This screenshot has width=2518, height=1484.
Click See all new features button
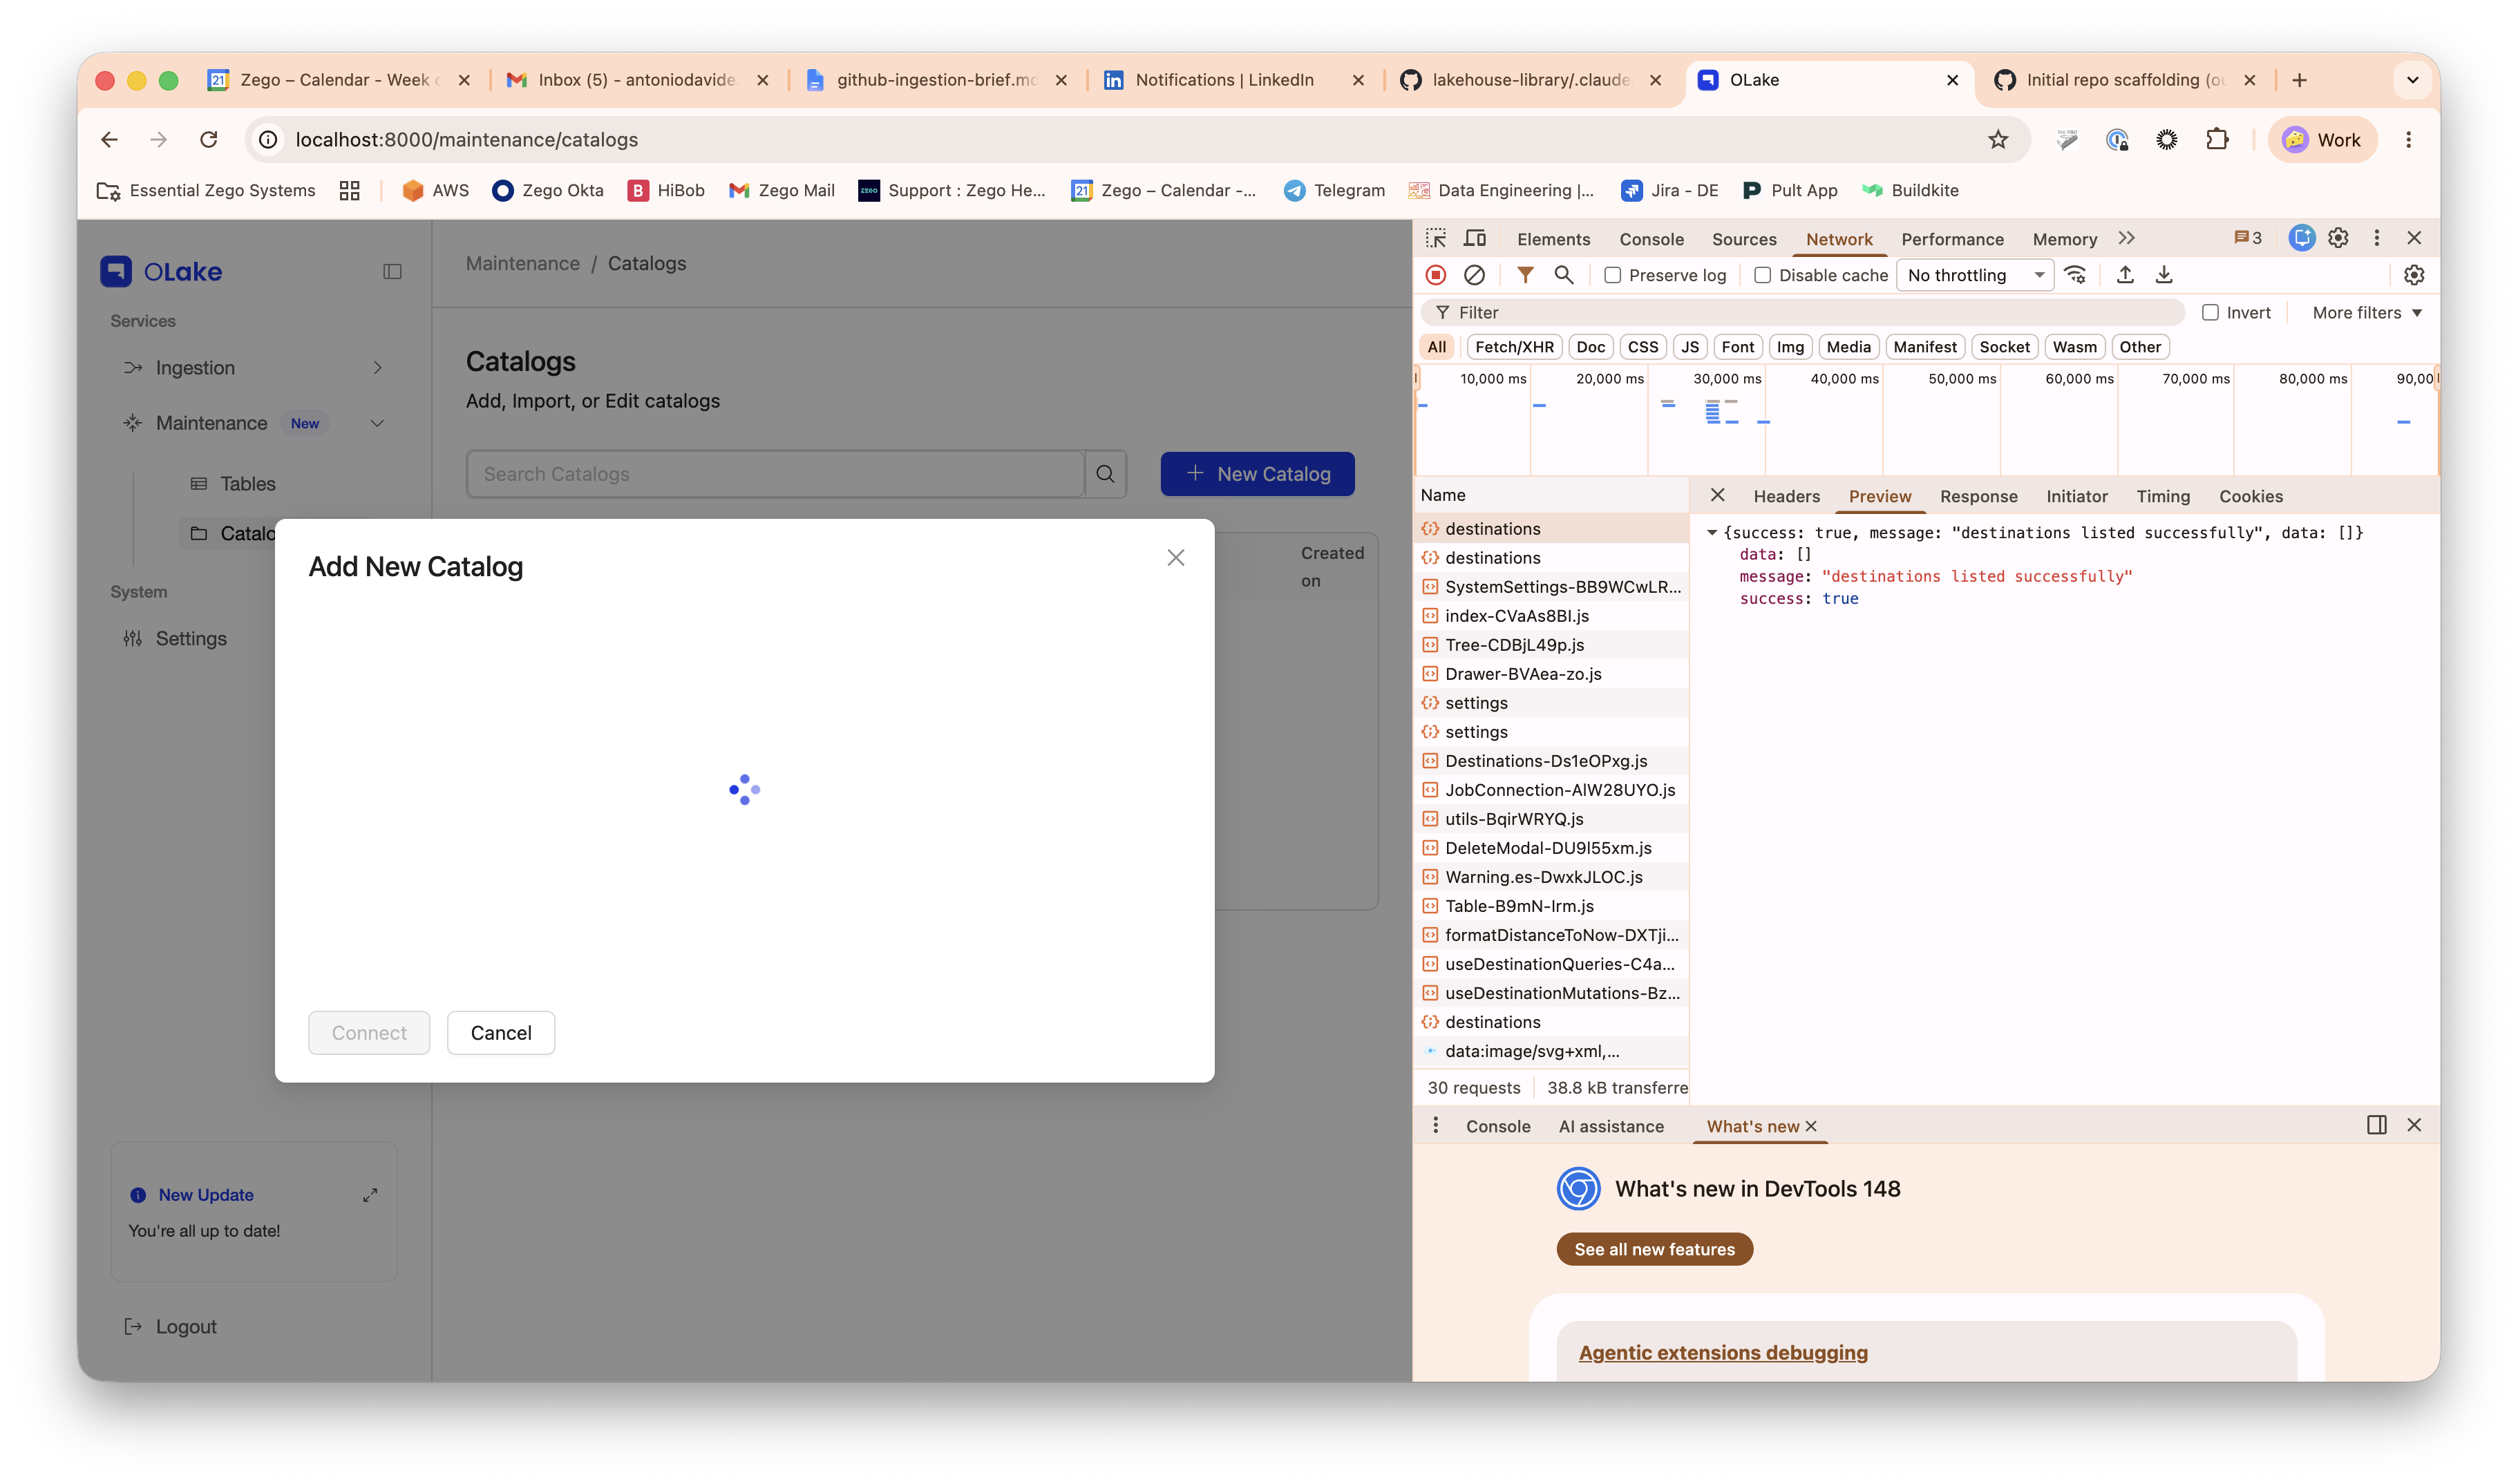tap(1654, 1249)
